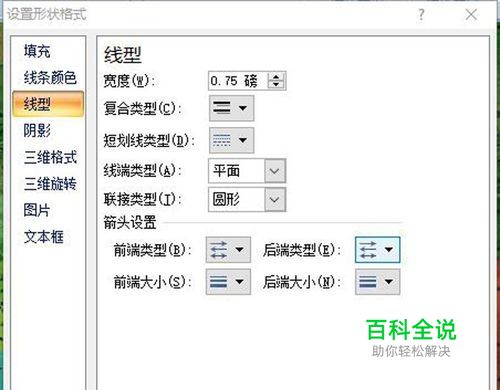Decrease line width with the down spinner arrow
Screen dimensions: 500x390
(276, 85)
